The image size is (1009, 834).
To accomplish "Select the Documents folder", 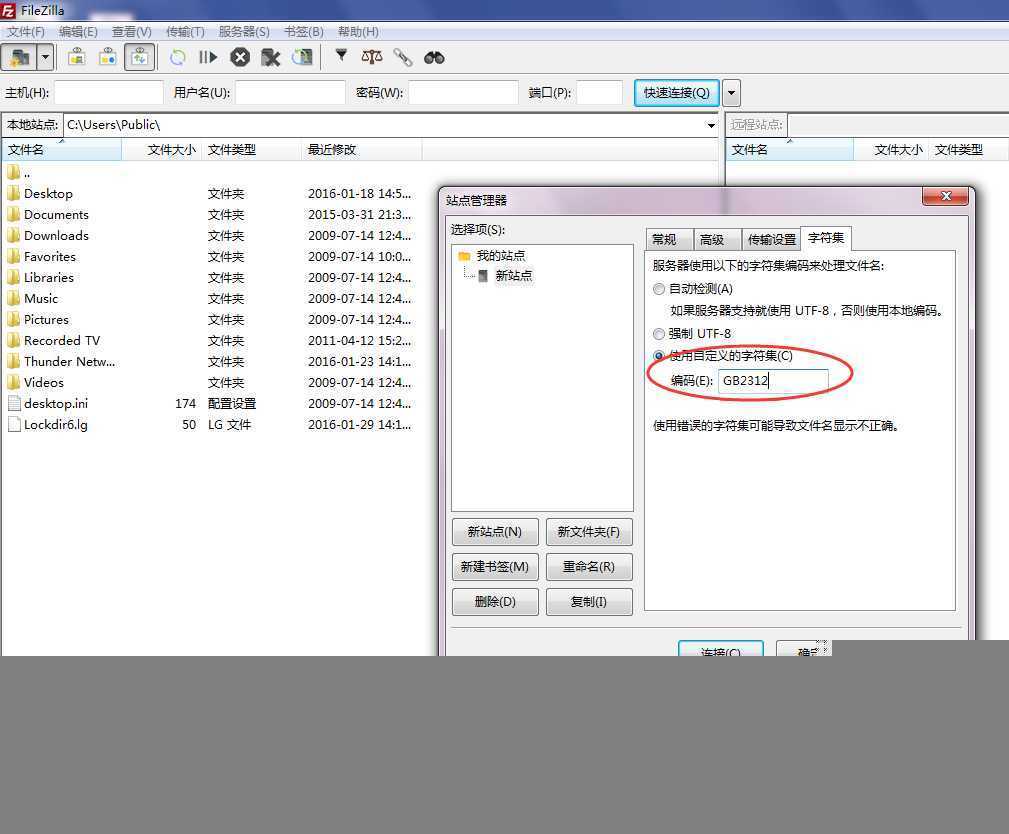I will 56,214.
